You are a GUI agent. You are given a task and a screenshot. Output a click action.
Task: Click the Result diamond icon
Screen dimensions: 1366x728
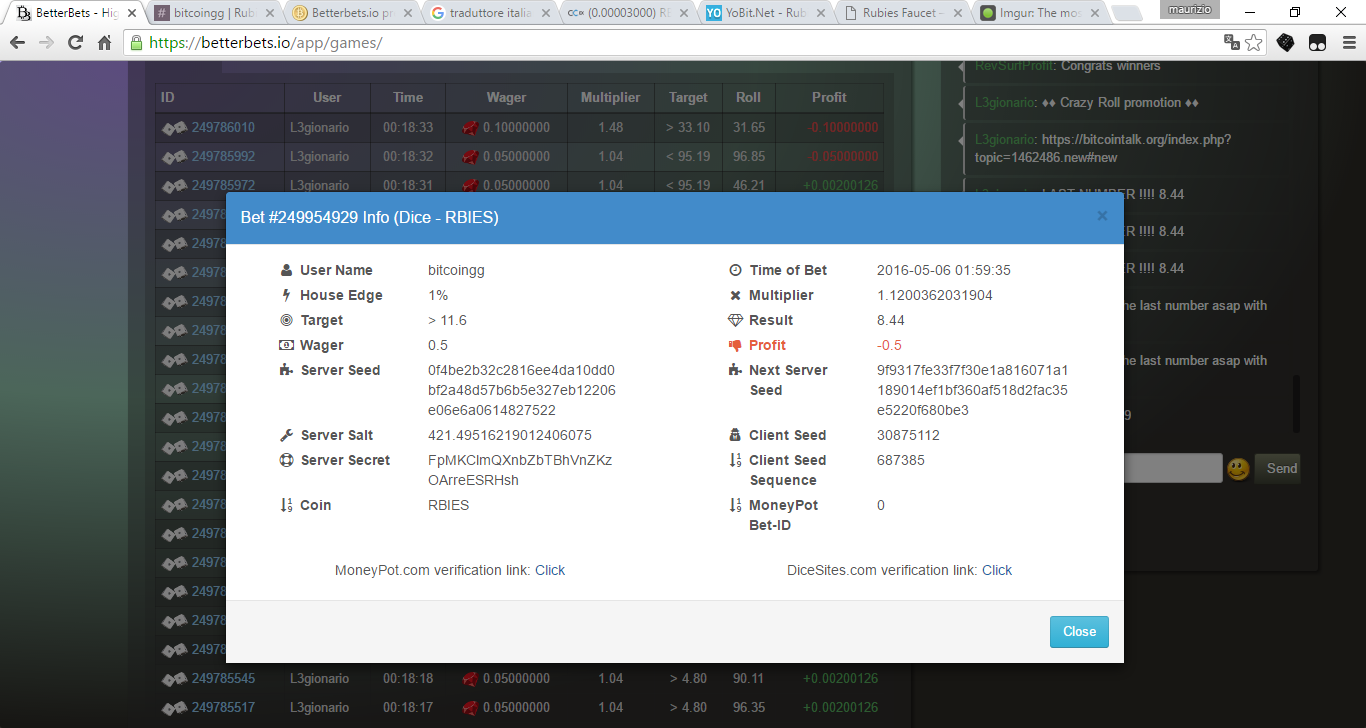pos(736,320)
